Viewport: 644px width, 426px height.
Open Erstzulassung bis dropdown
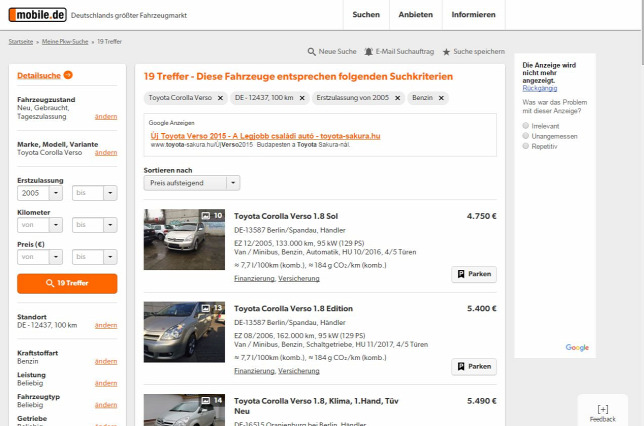pyautogui.click(x=94, y=193)
